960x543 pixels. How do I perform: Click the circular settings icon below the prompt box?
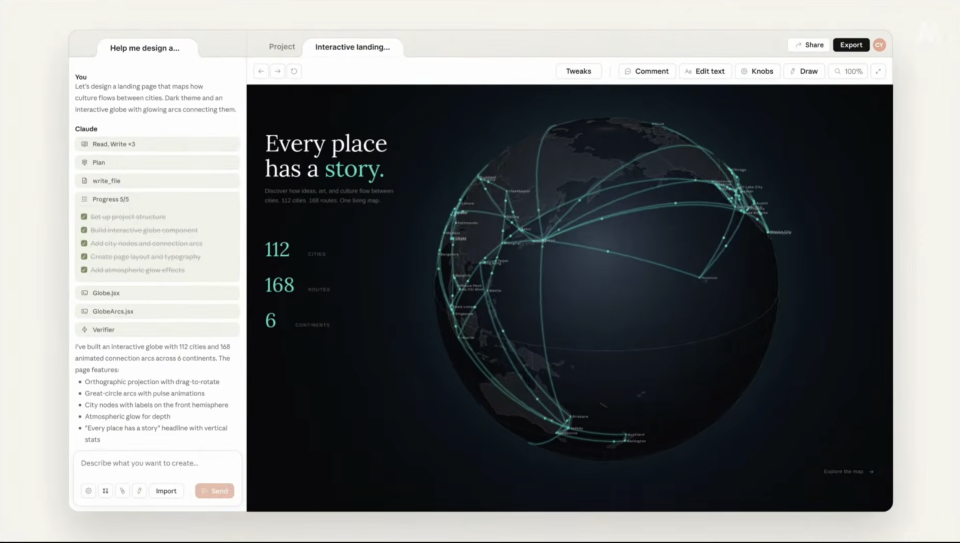(x=89, y=491)
